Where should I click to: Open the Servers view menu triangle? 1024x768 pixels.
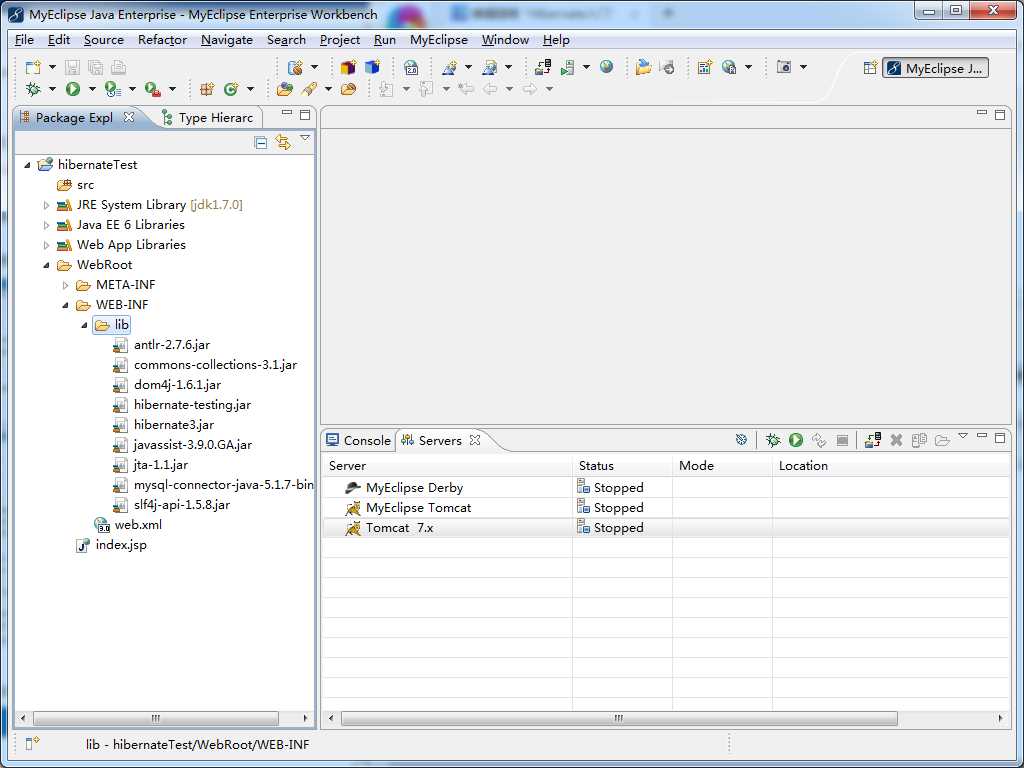tap(963, 436)
